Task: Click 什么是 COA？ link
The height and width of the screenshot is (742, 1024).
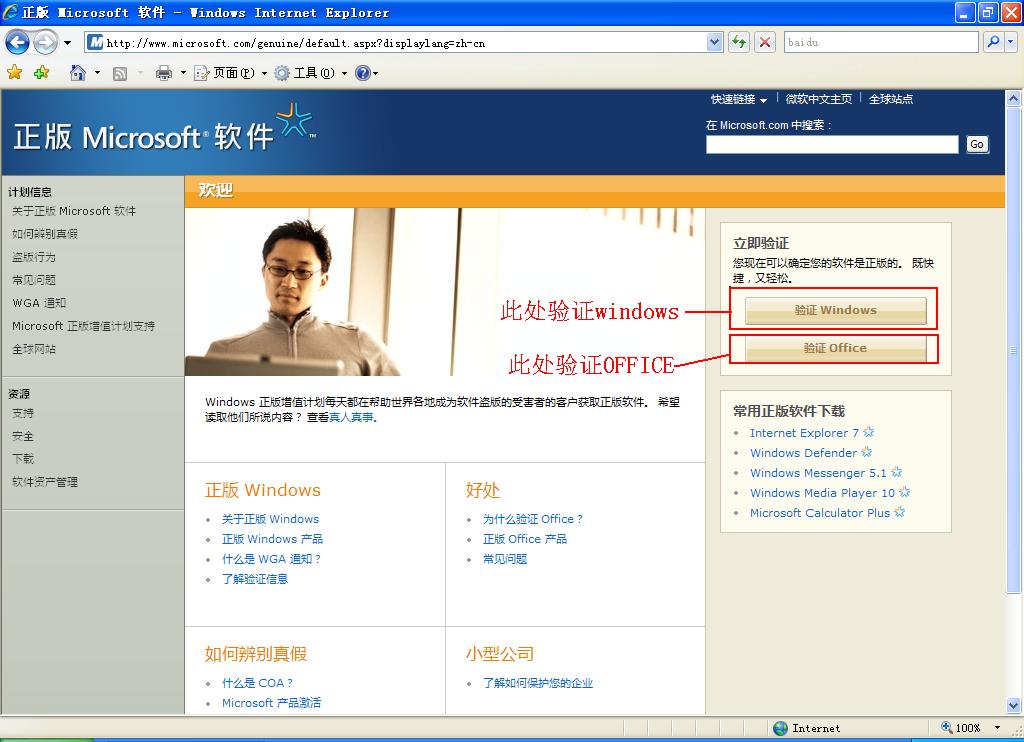Action: coord(257,683)
